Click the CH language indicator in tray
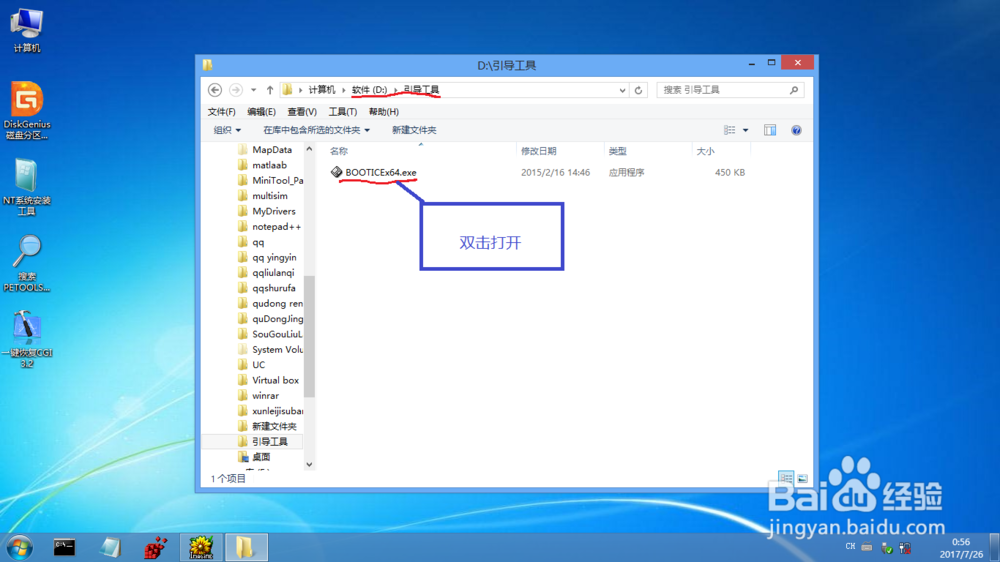Screen dimensions: 1000x562 click(850, 547)
